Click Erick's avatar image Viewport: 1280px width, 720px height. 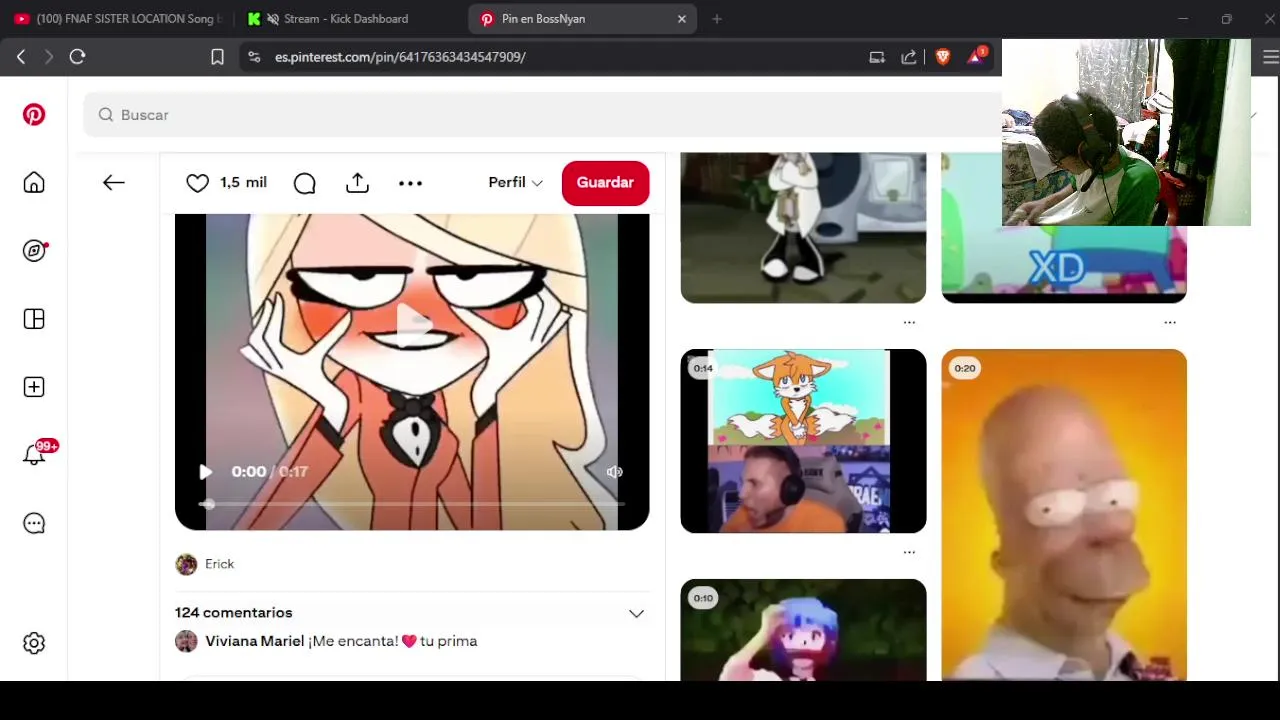(x=186, y=564)
